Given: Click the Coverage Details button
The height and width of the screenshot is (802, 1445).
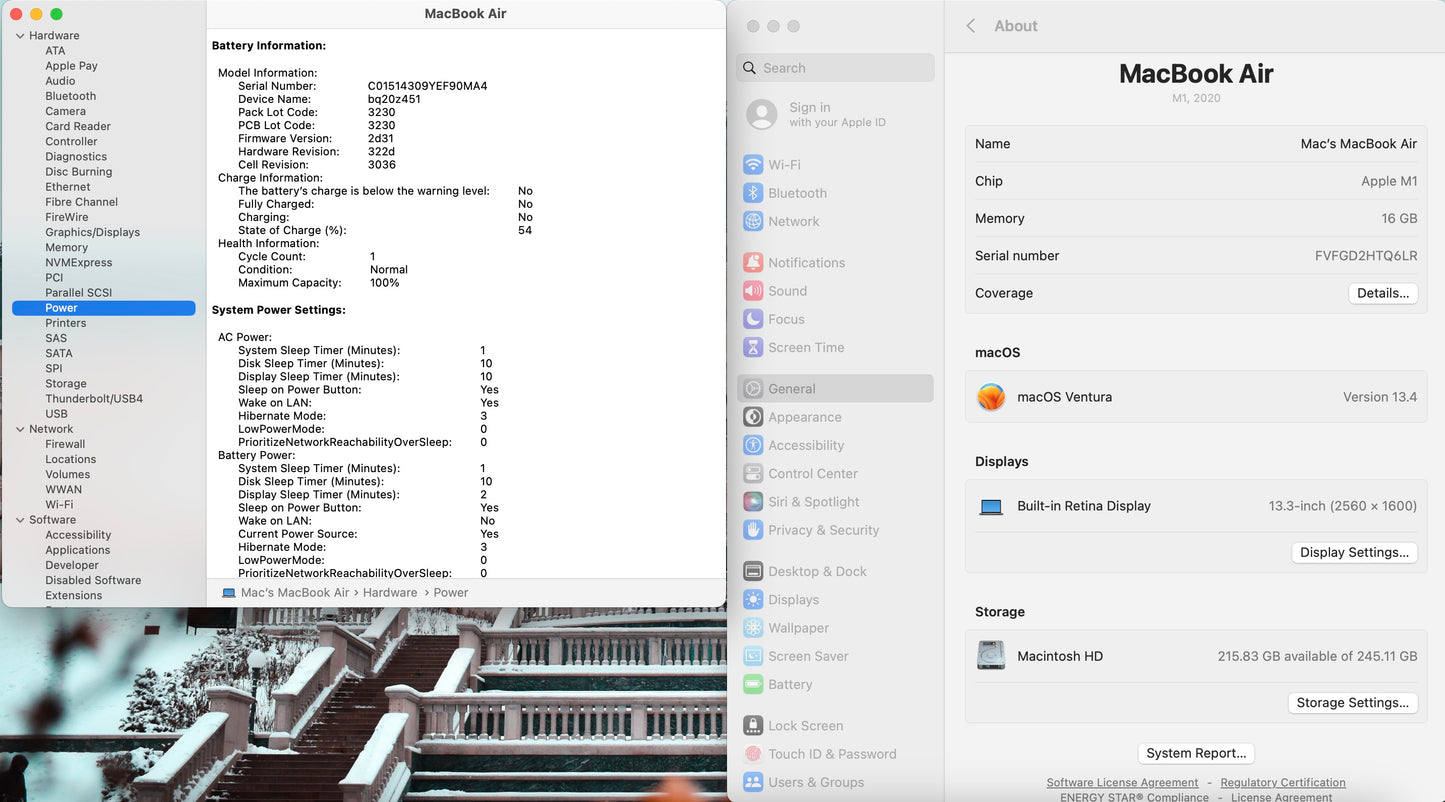Looking at the screenshot, I should coord(1383,293).
